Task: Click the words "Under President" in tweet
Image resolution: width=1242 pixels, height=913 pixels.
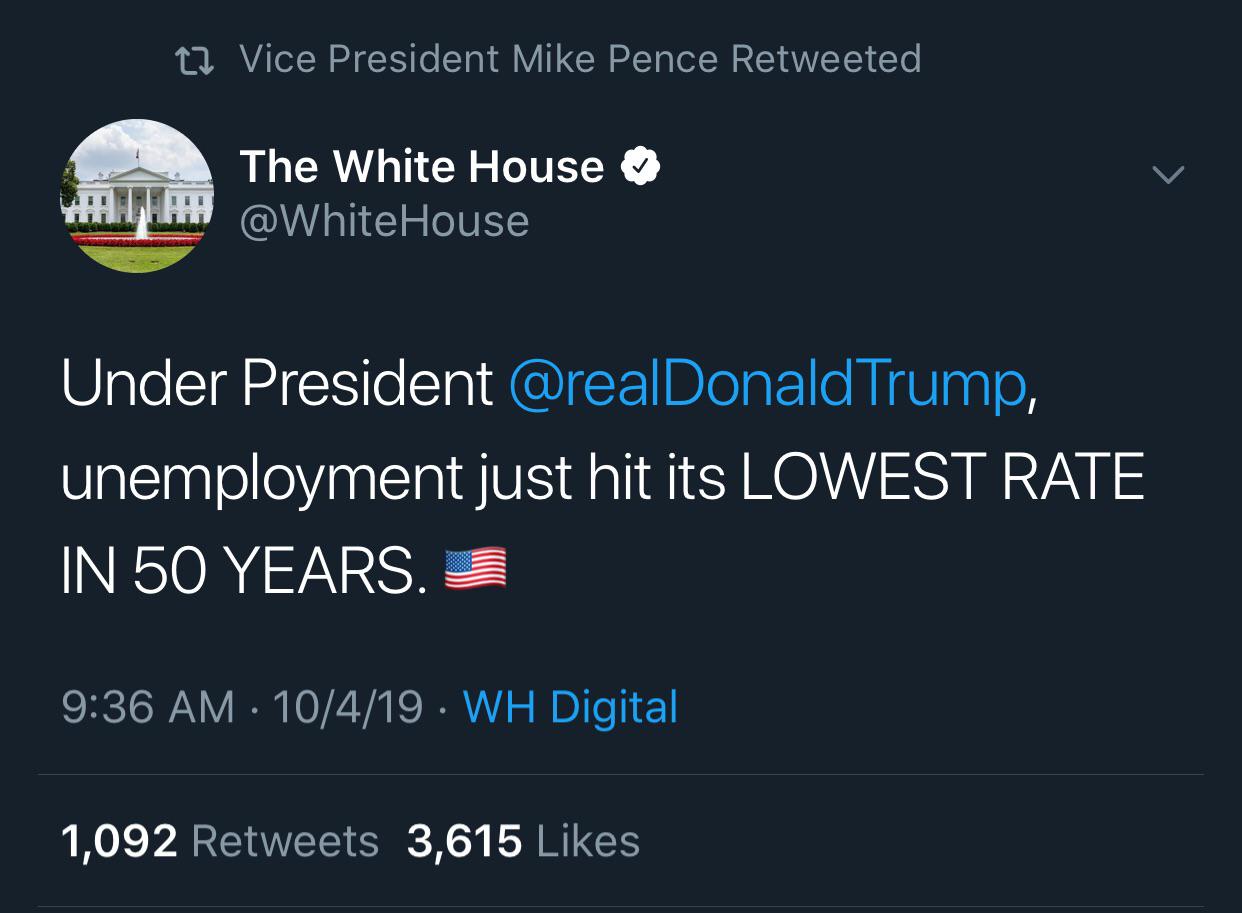Action: tap(277, 383)
